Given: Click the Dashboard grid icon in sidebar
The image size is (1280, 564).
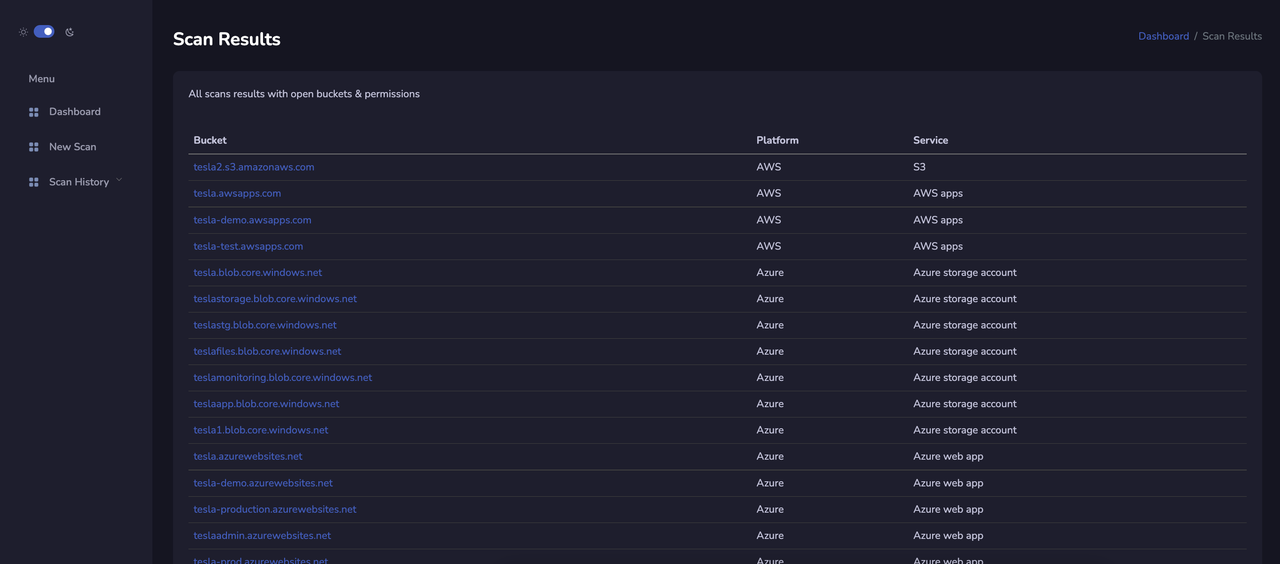Looking at the screenshot, I should [34, 112].
